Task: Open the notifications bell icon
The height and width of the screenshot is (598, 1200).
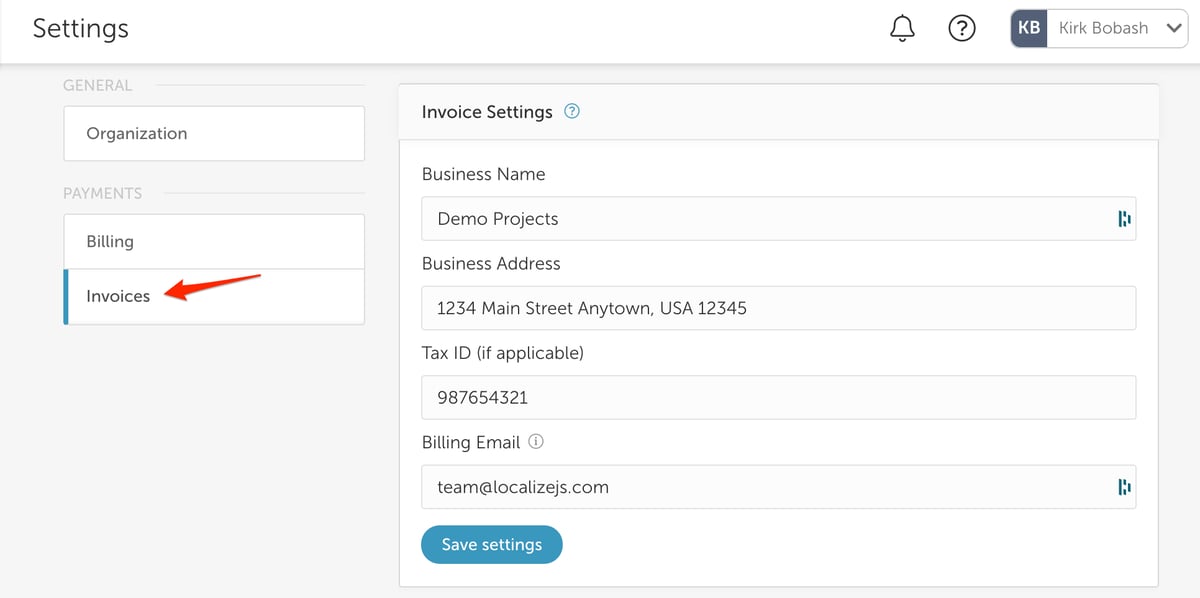Action: (902, 29)
